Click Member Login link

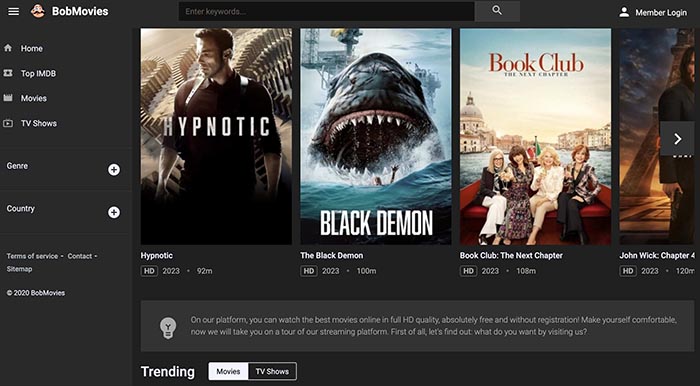coord(661,12)
